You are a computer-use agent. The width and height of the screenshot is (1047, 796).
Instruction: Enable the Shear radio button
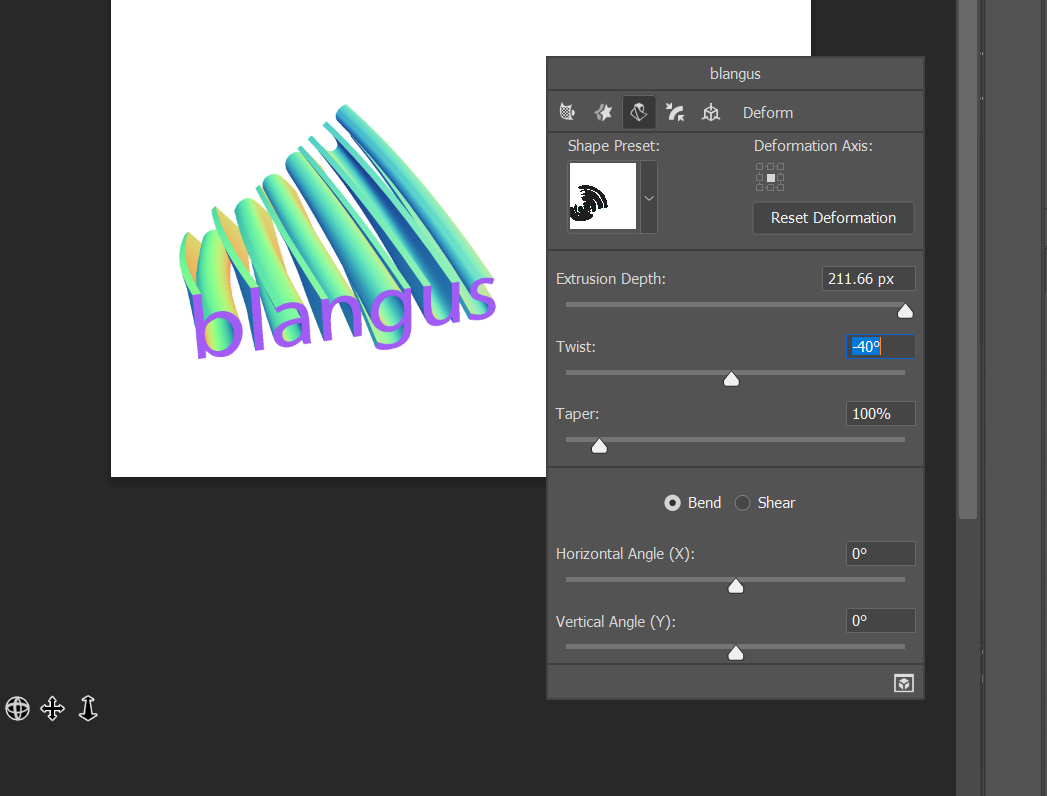(742, 503)
